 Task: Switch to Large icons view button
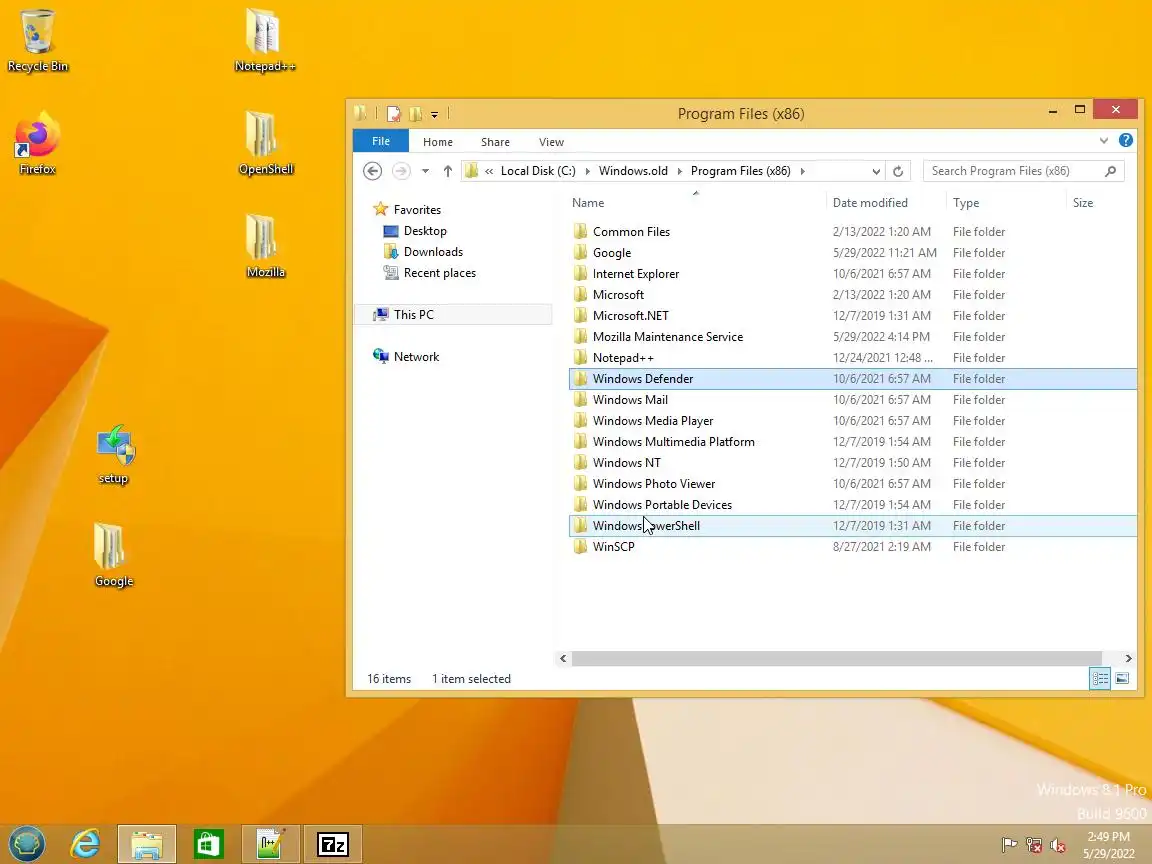pos(1122,679)
